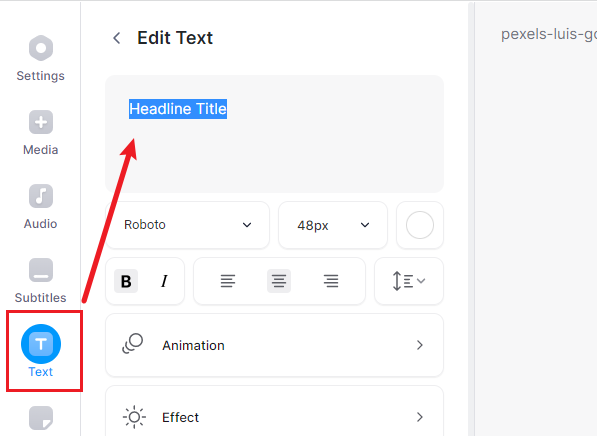
Task: Open the Subtitles sidebar icon
Action: pos(41,270)
